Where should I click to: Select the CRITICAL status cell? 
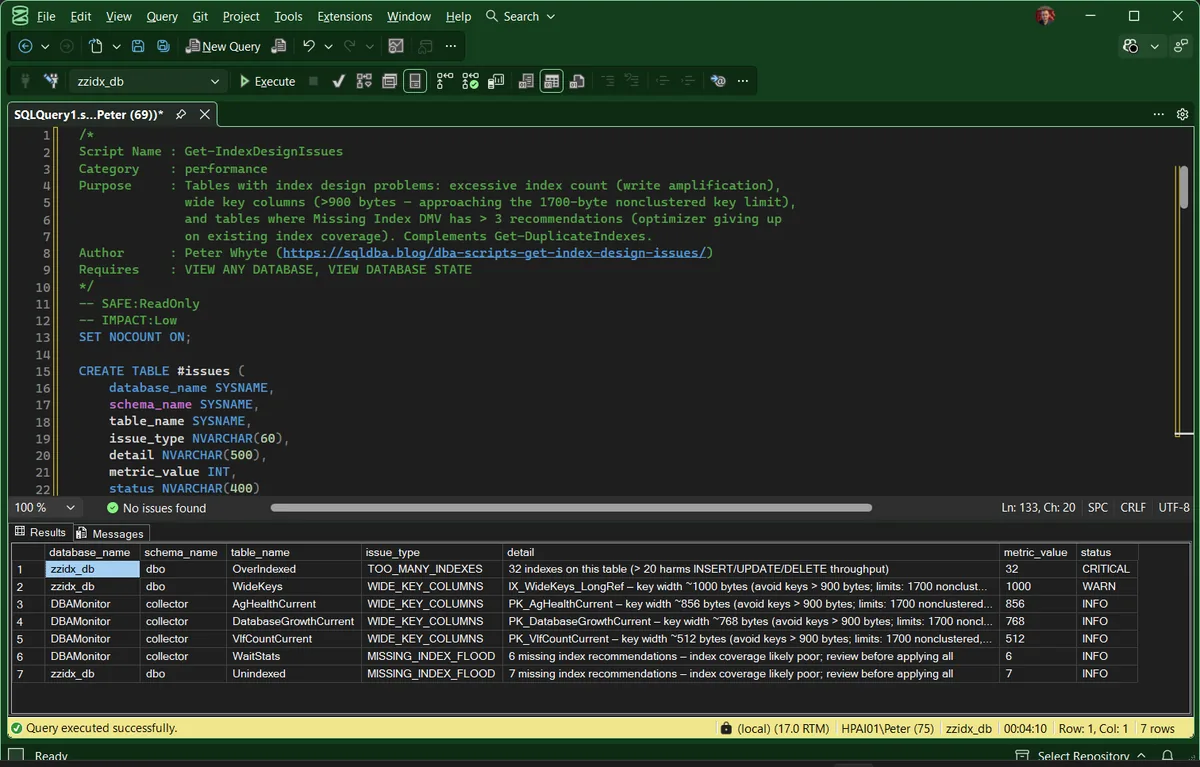(x=1106, y=569)
